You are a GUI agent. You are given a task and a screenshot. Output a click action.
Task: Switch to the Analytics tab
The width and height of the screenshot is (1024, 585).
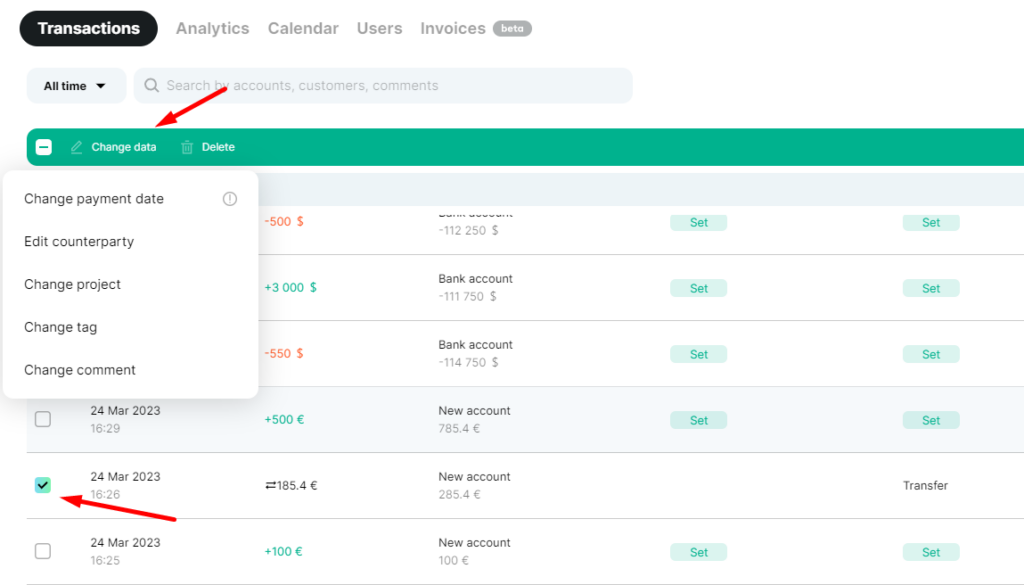[x=212, y=29]
